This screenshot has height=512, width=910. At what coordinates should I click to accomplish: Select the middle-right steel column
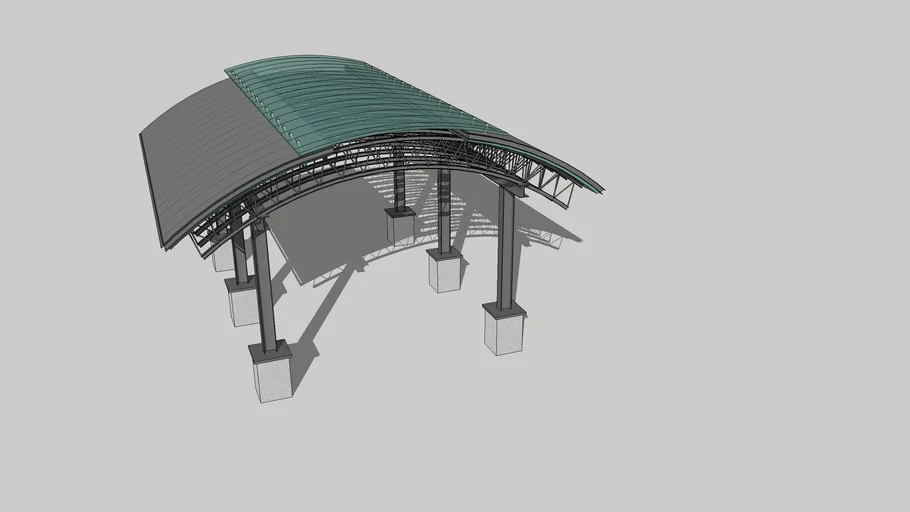coord(444,210)
